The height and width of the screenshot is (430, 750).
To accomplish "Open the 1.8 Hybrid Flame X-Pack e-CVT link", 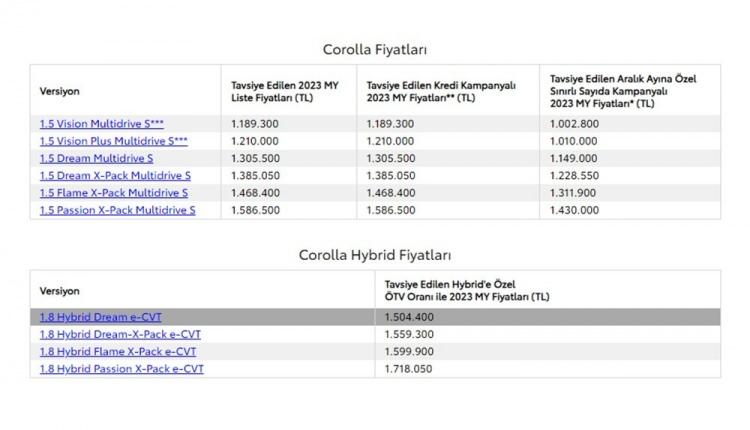I will 118,352.
